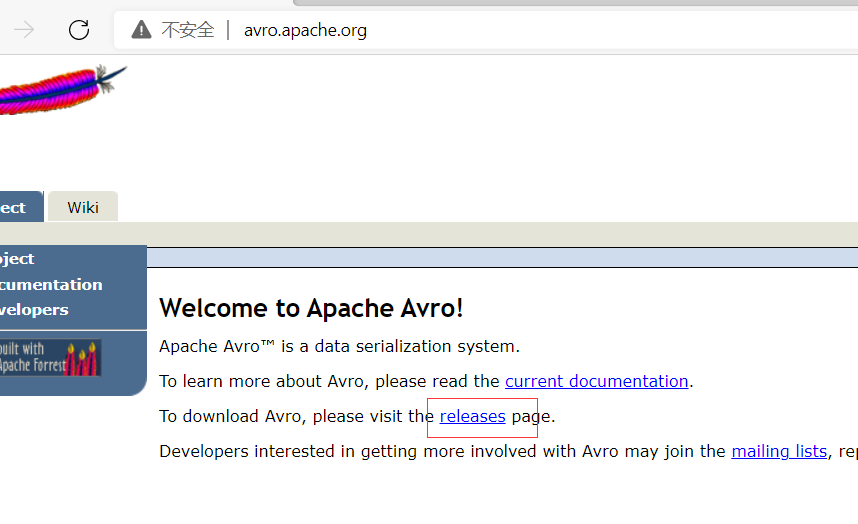Click the 不安全 security label
This screenshot has height=524, width=858.
(x=188, y=30)
